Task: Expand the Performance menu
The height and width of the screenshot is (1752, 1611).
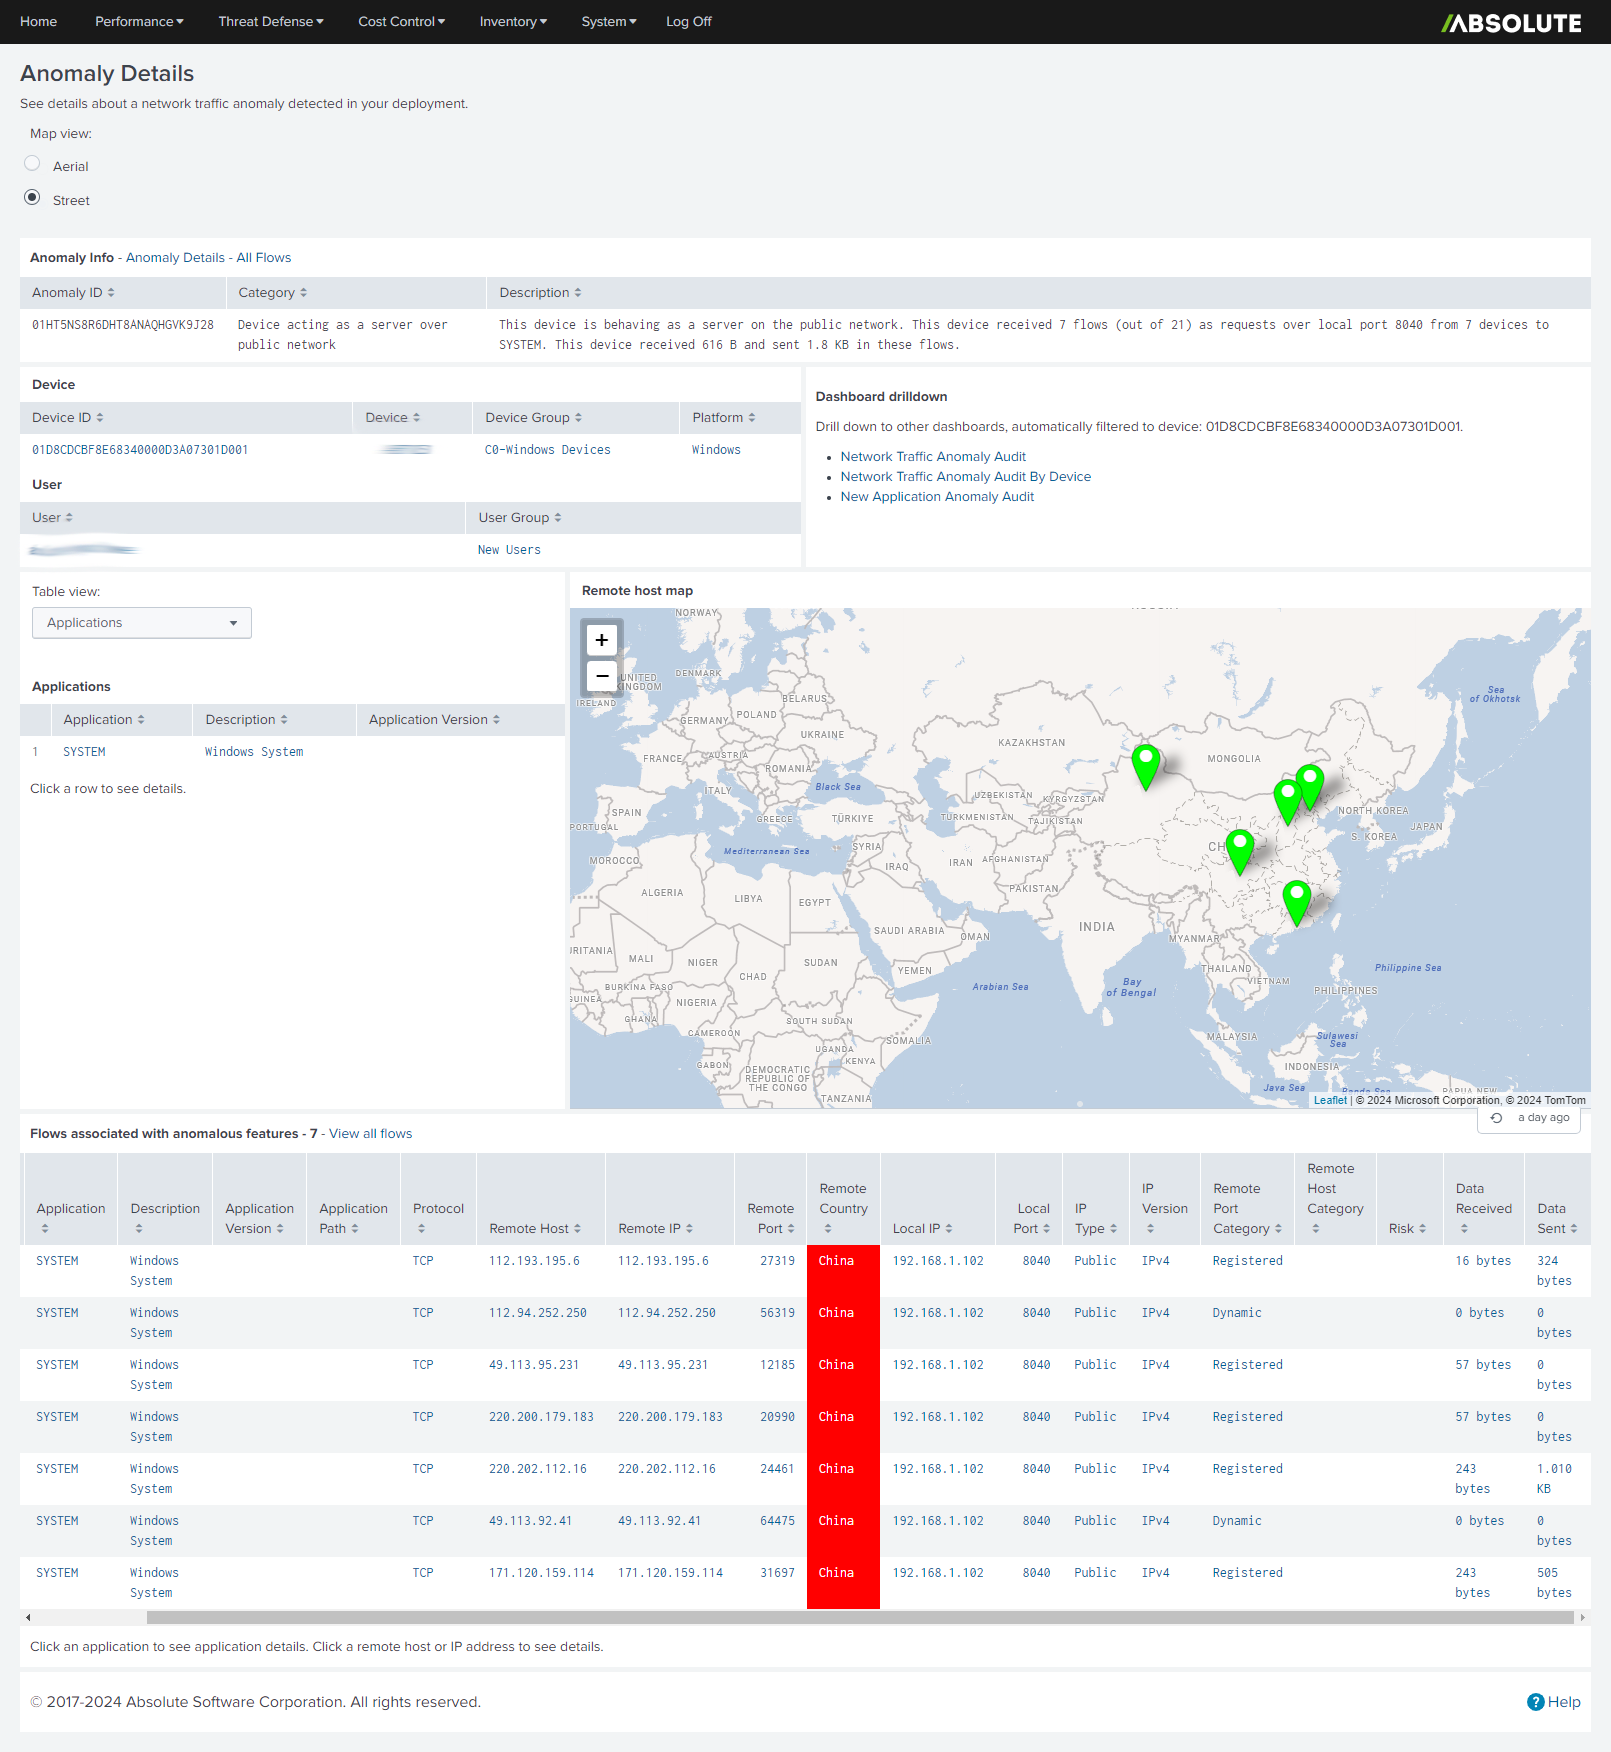Action: tap(139, 22)
